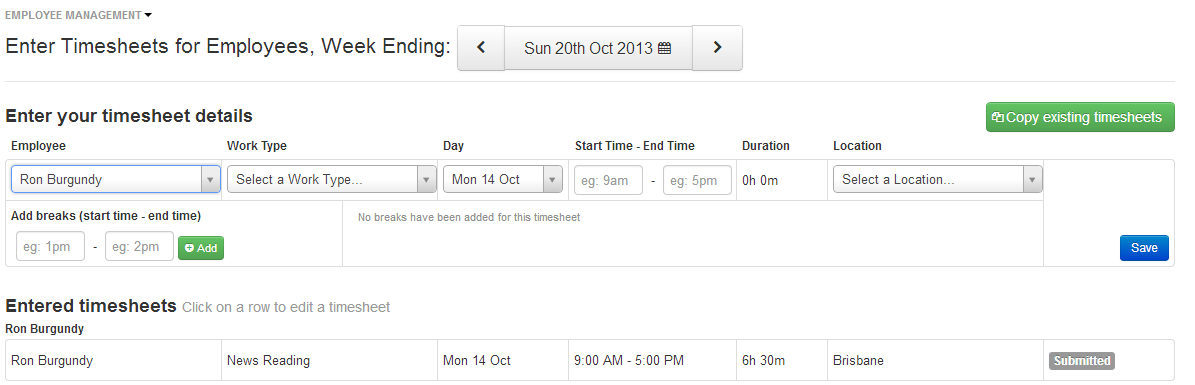This screenshot has height=385, width=1195.
Task: Open the Select a Location dropdown
Action: point(937,180)
